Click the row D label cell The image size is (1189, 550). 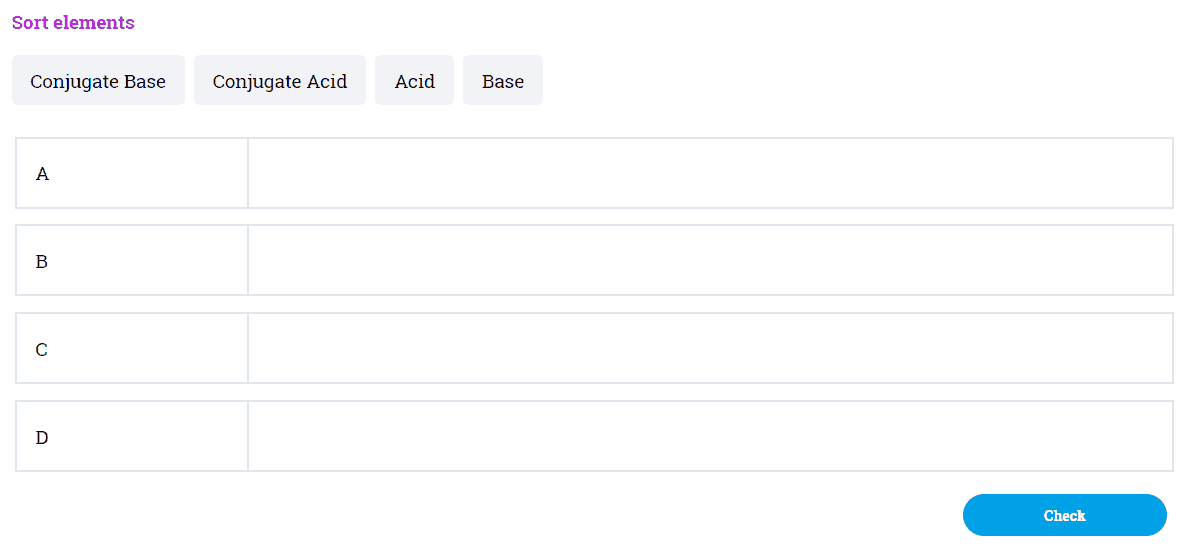pyautogui.click(x=132, y=437)
